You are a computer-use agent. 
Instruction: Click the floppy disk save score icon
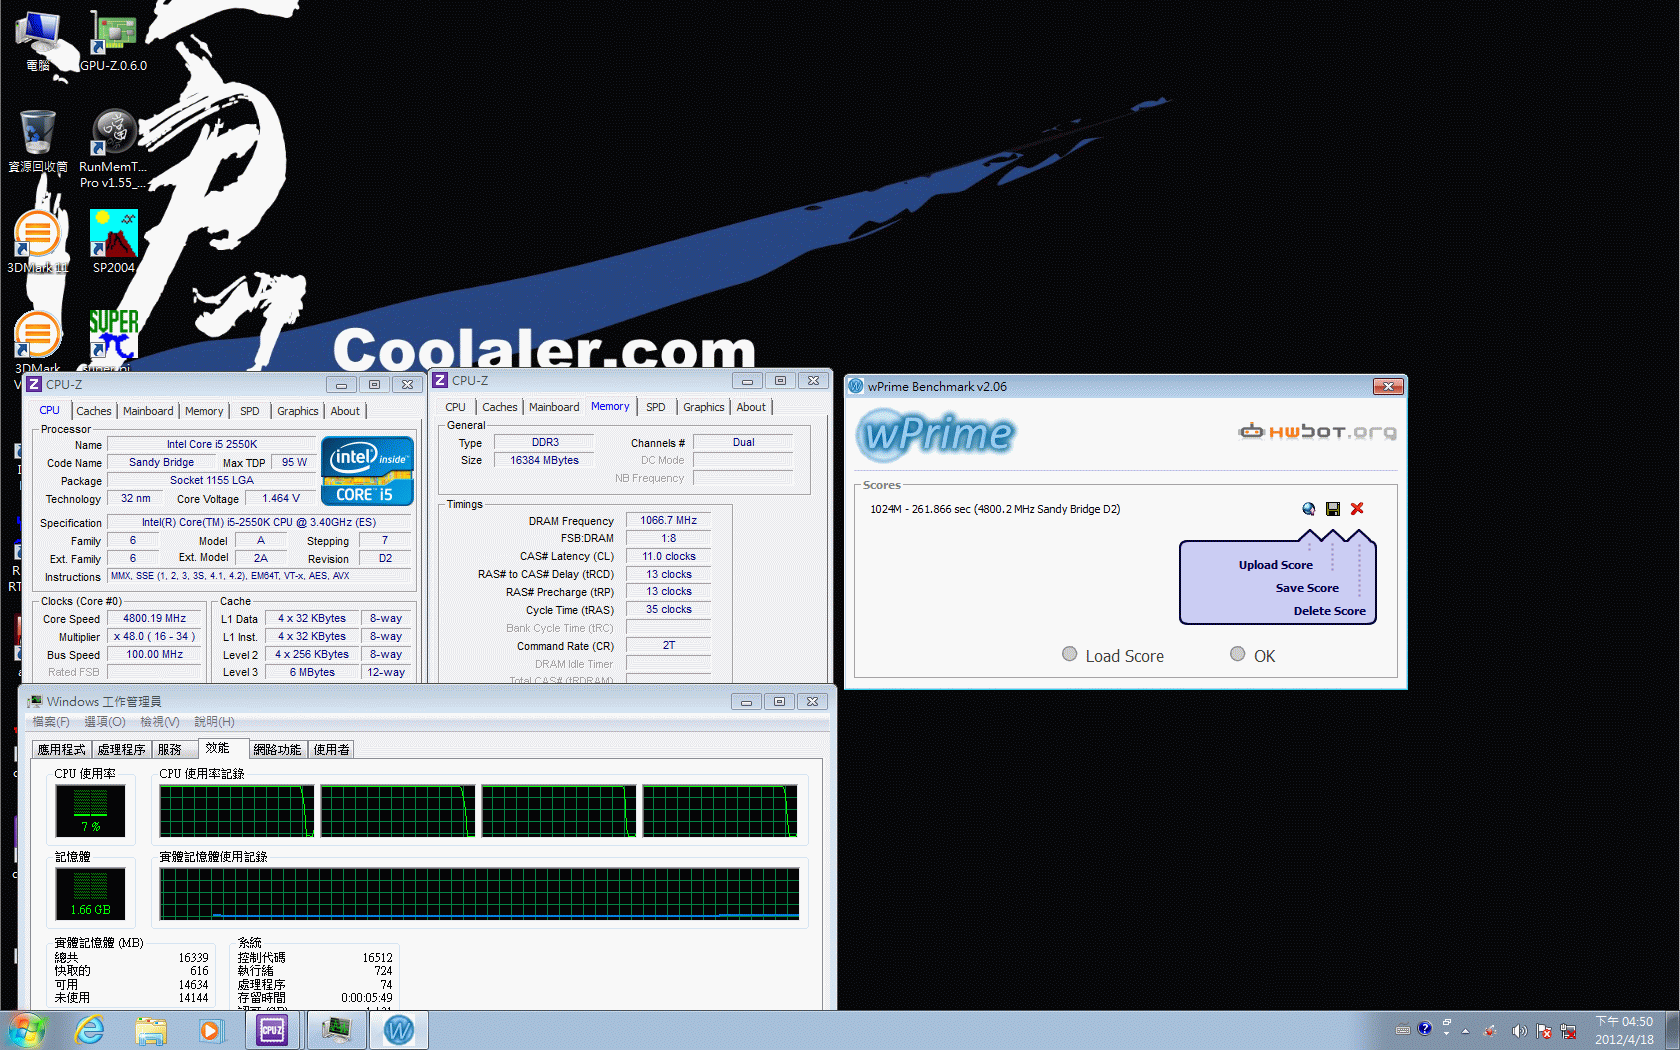(x=1333, y=509)
